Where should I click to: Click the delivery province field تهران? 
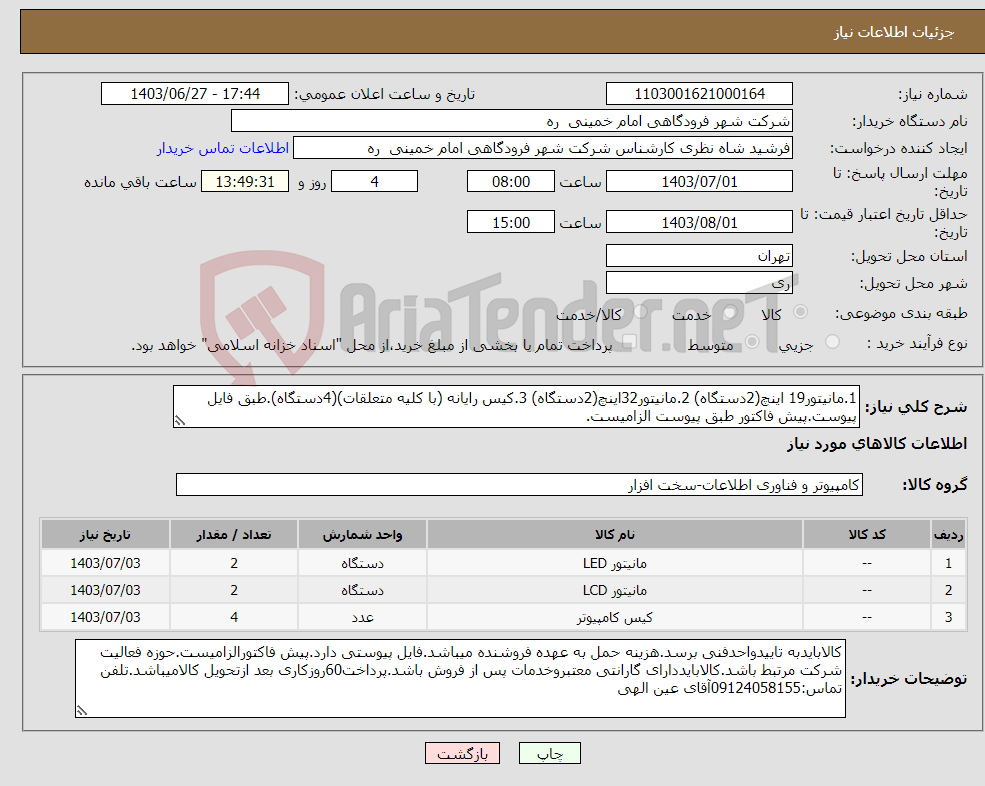(x=699, y=256)
